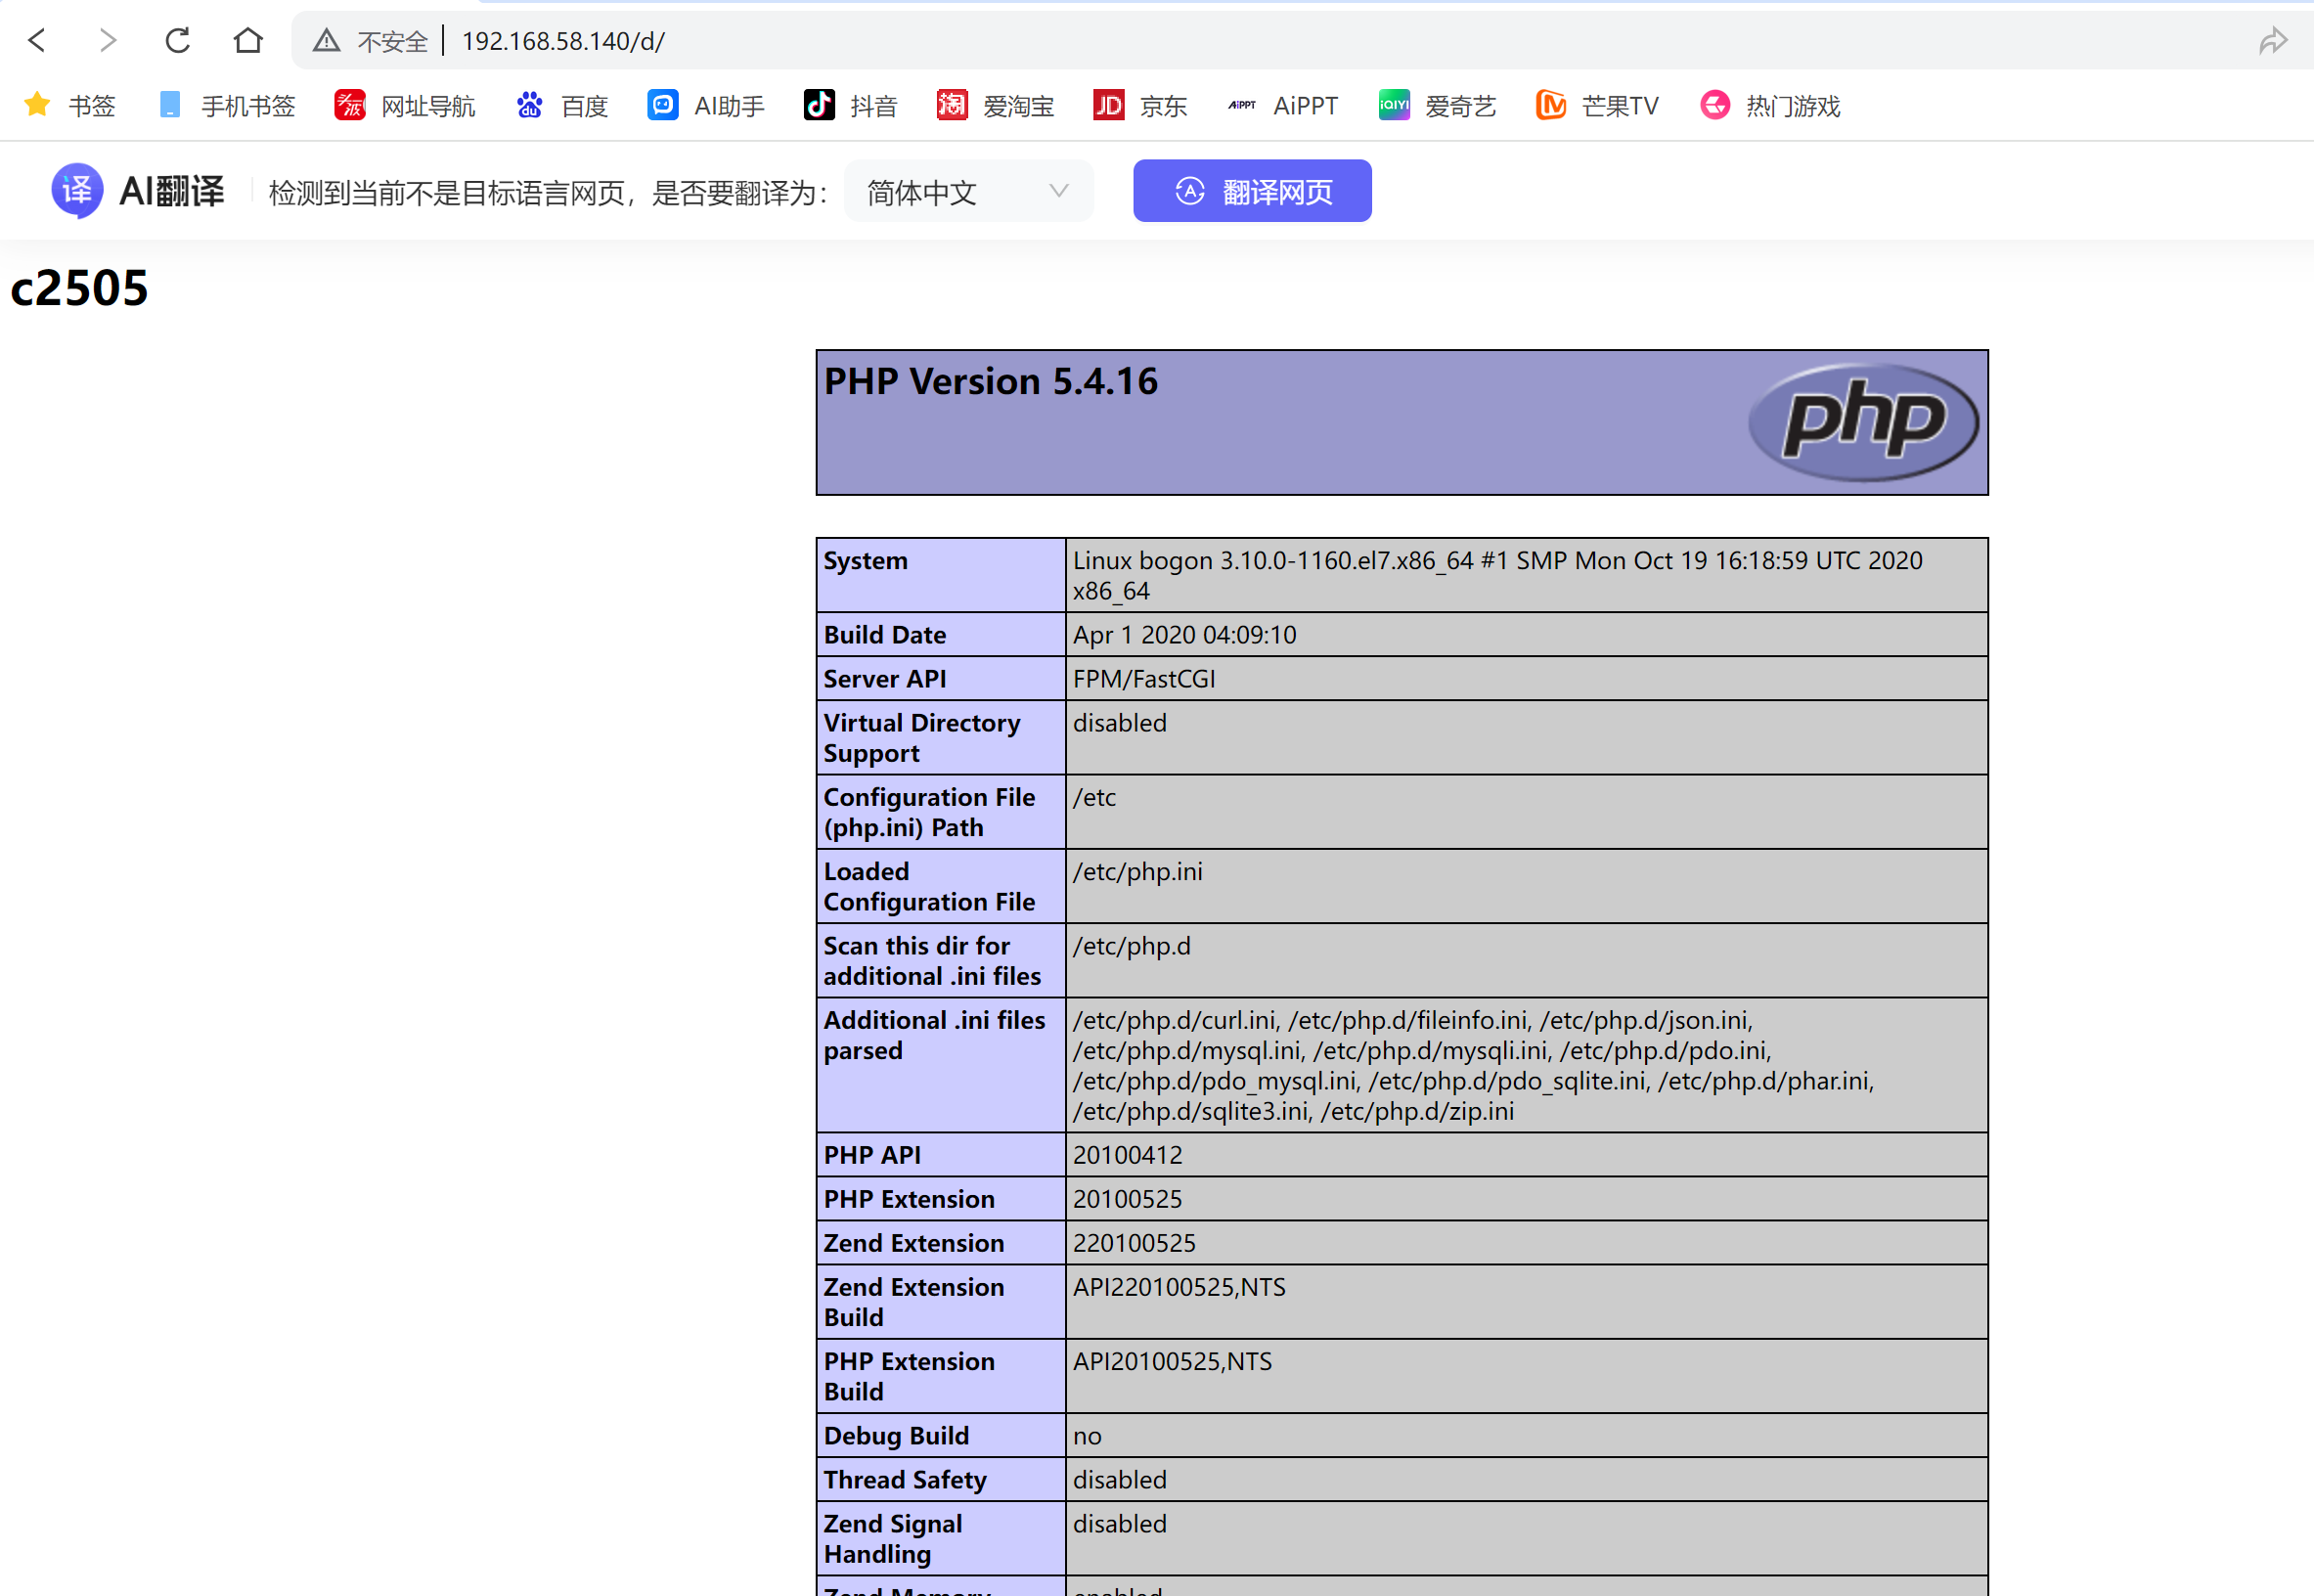Open the 网址导航 bookmark

pos(405,105)
